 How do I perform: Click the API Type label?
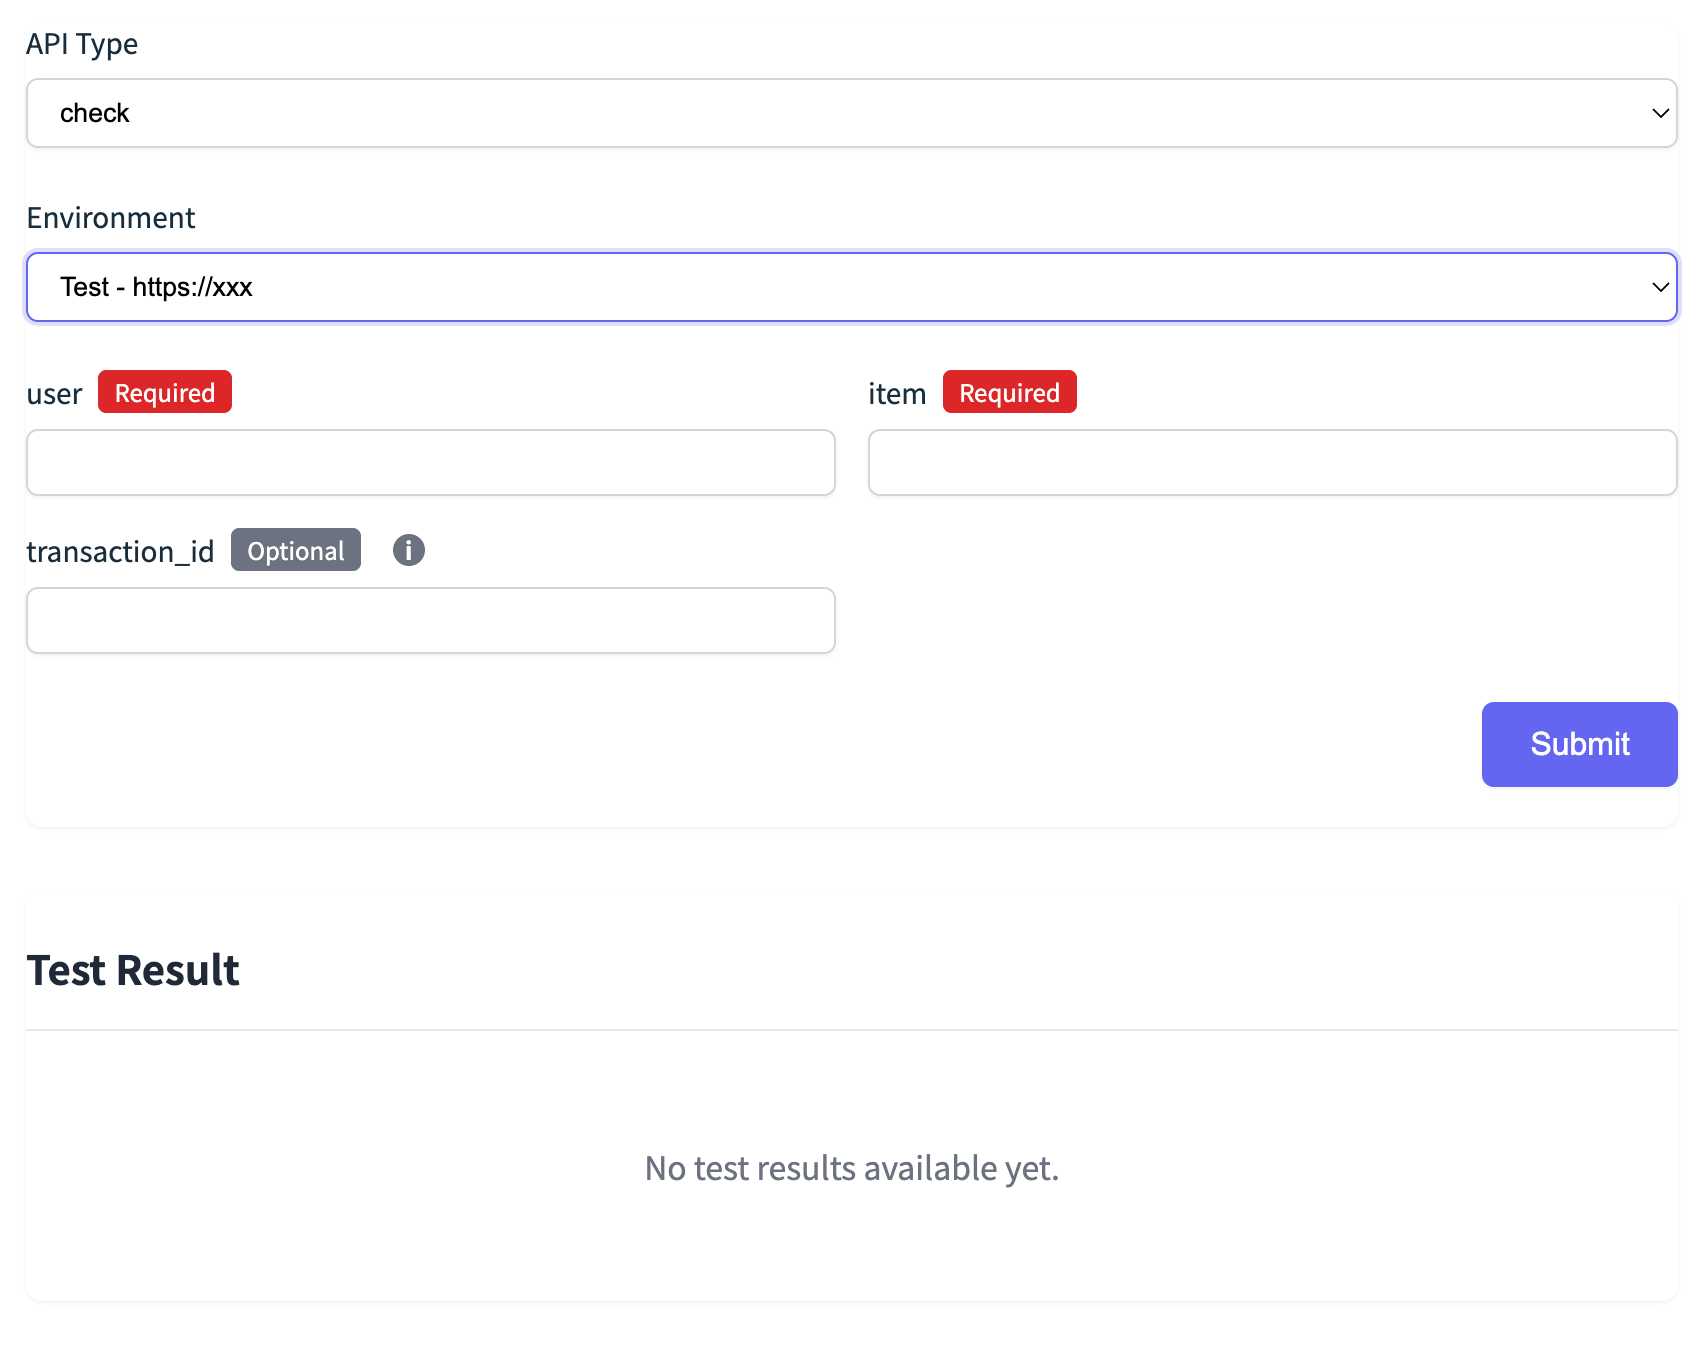[x=82, y=44]
